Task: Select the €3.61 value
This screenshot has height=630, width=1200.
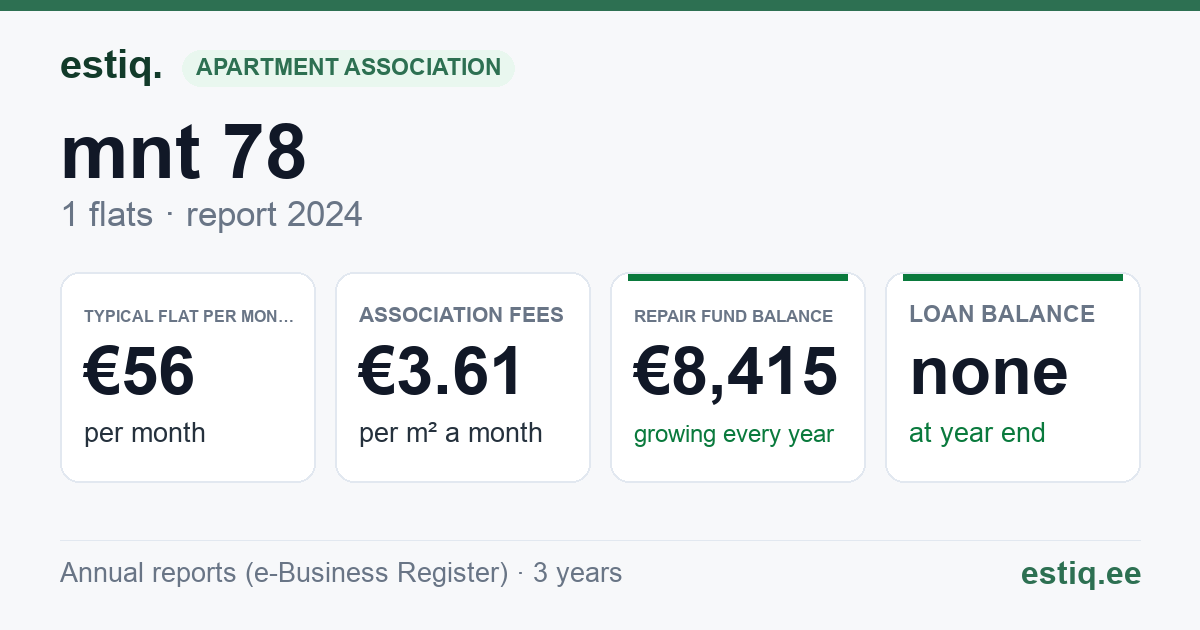Action: click(x=441, y=371)
